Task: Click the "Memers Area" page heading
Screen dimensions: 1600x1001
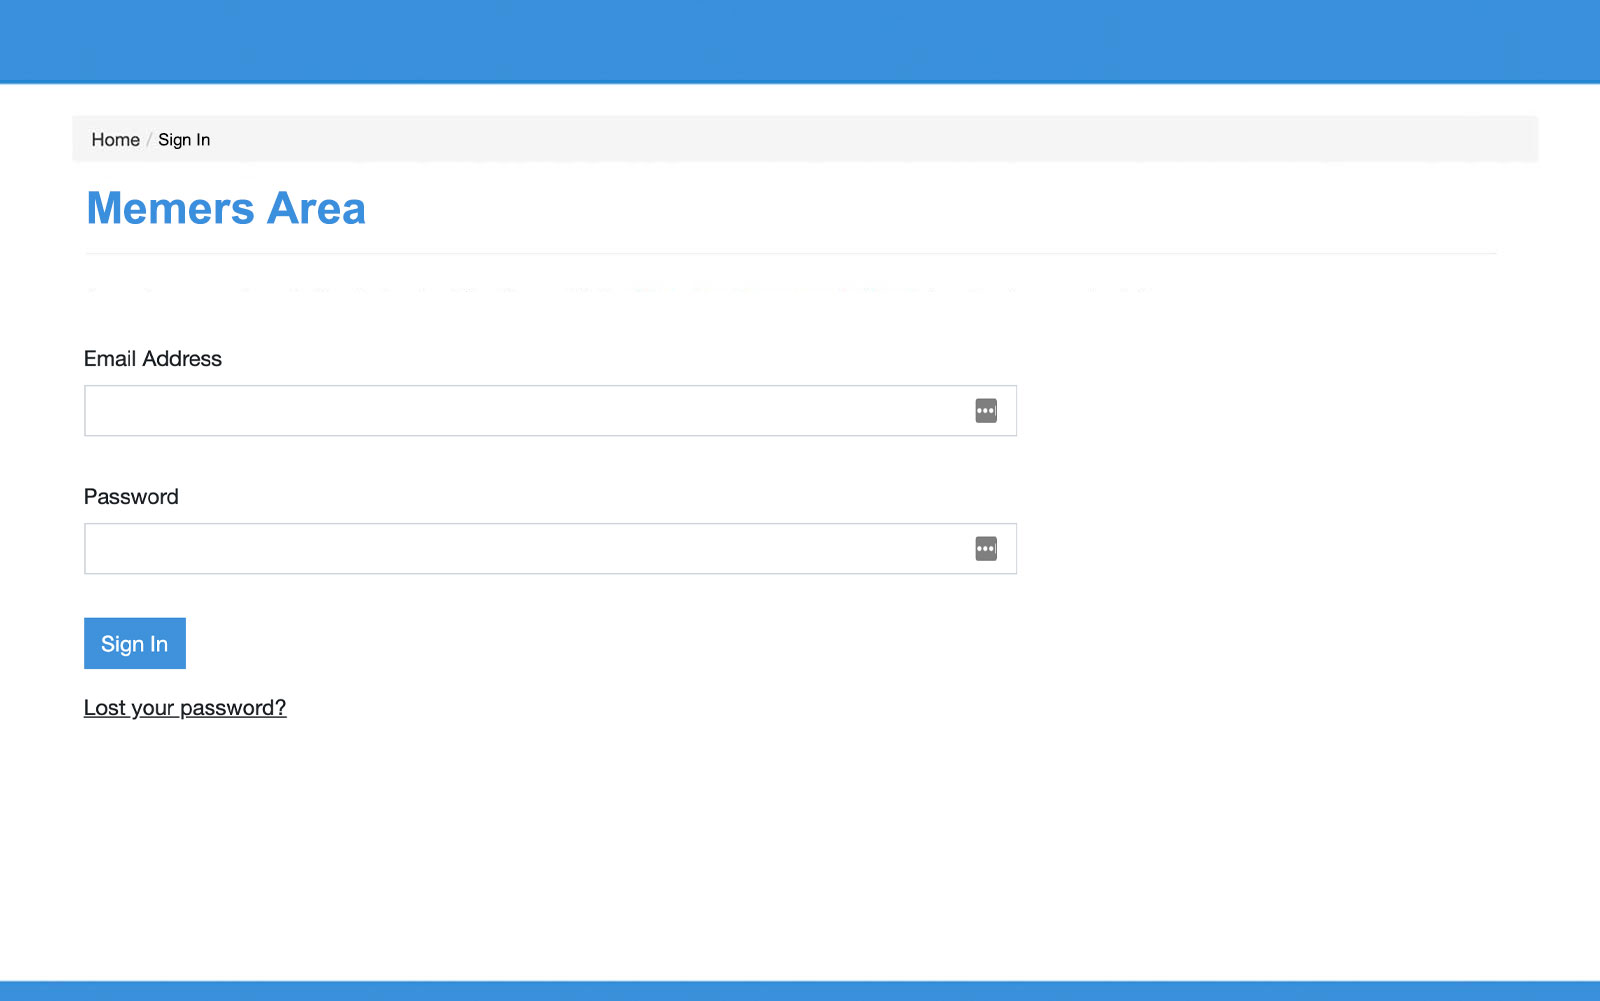Action: (x=225, y=207)
